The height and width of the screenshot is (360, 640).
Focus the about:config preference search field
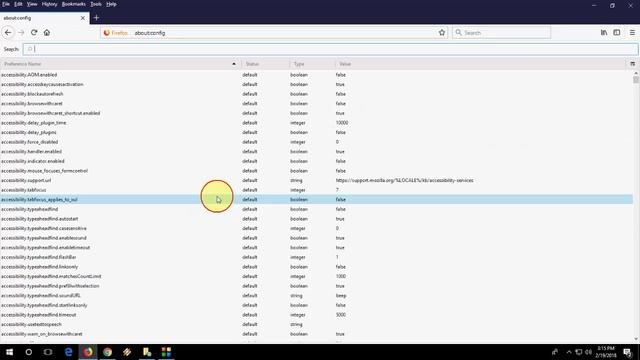coord(331,49)
